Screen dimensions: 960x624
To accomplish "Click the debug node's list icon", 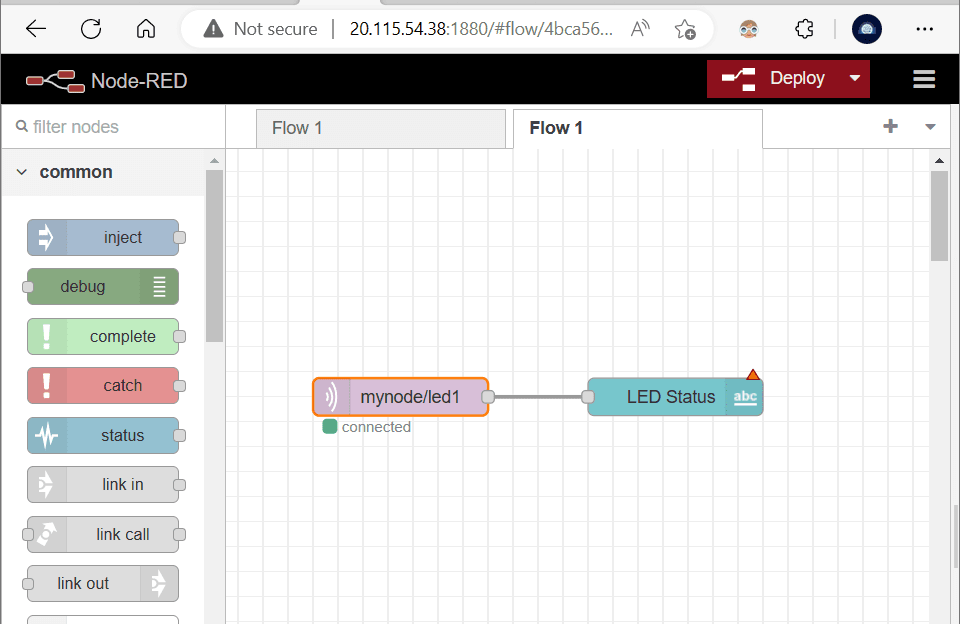I will coord(159,287).
